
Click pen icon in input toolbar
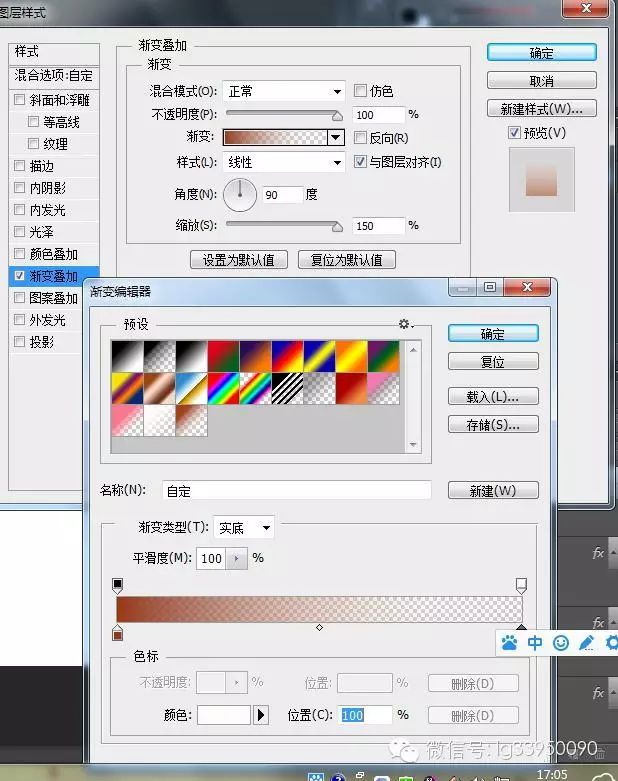coord(587,643)
